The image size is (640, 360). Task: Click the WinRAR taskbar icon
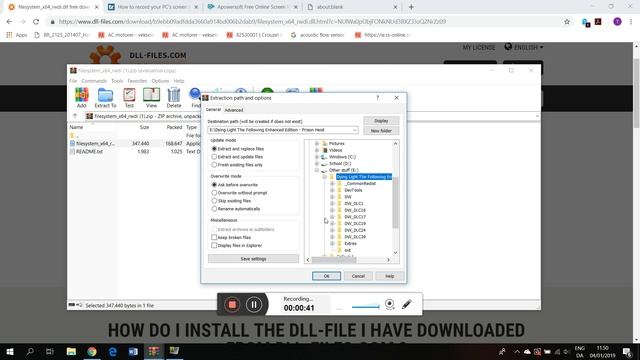pyautogui.click(x=153, y=351)
